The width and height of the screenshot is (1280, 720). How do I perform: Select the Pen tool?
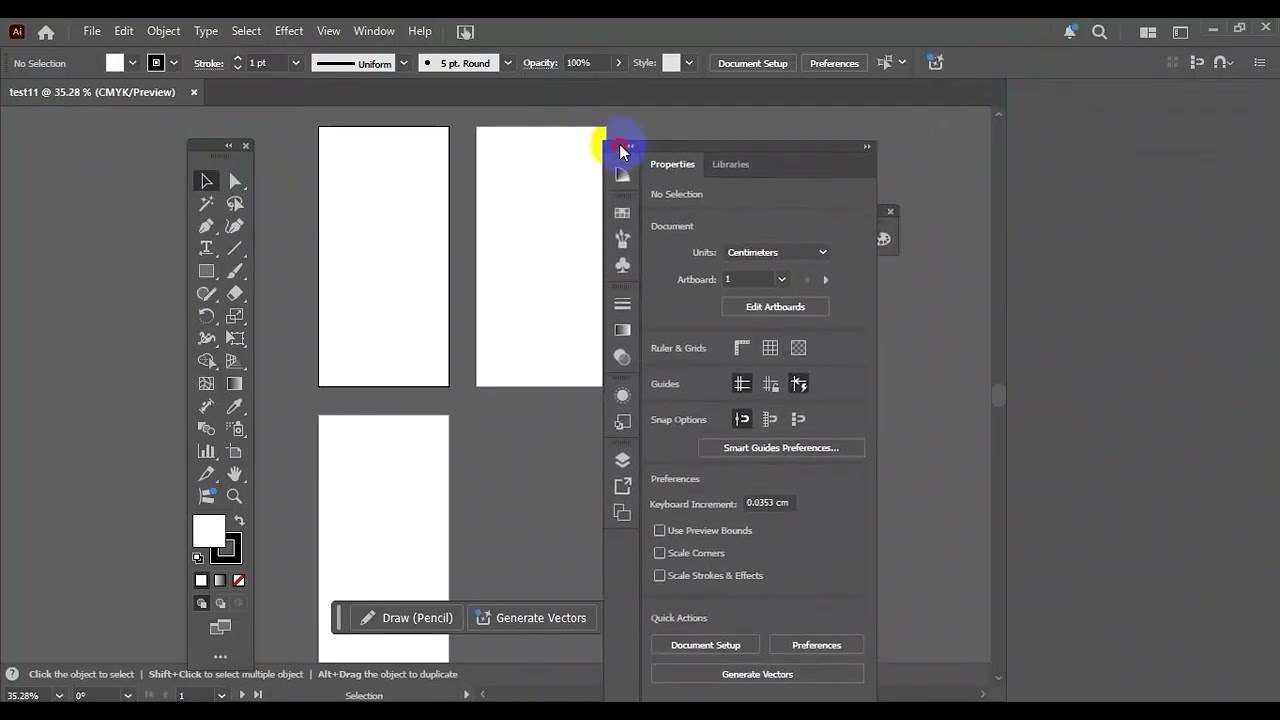pyautogui.click(x=206, y=226)
